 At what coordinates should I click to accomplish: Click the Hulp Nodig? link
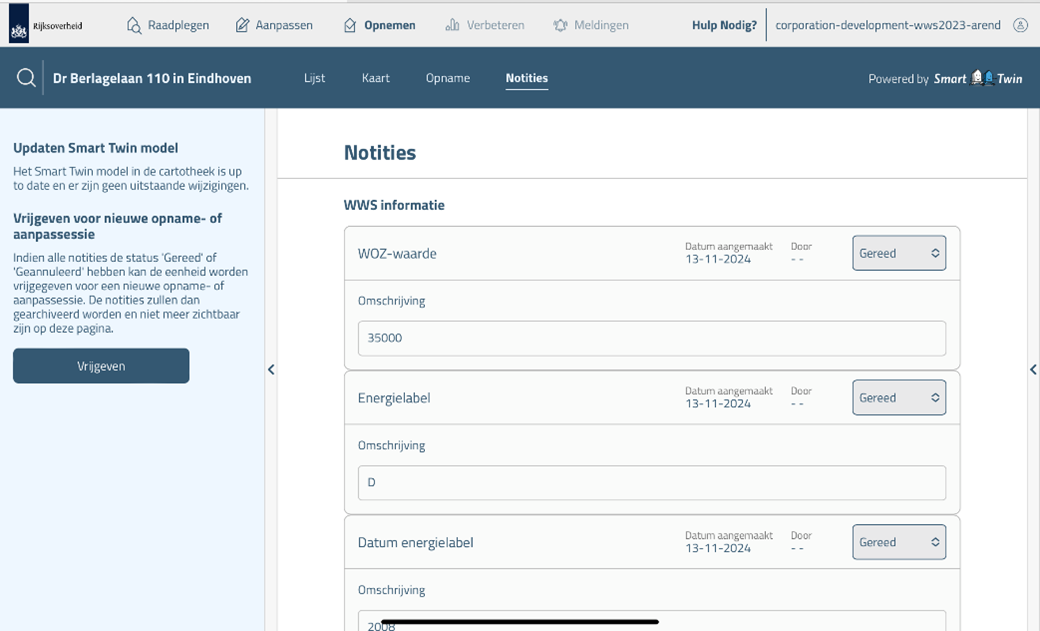[724, 25]
